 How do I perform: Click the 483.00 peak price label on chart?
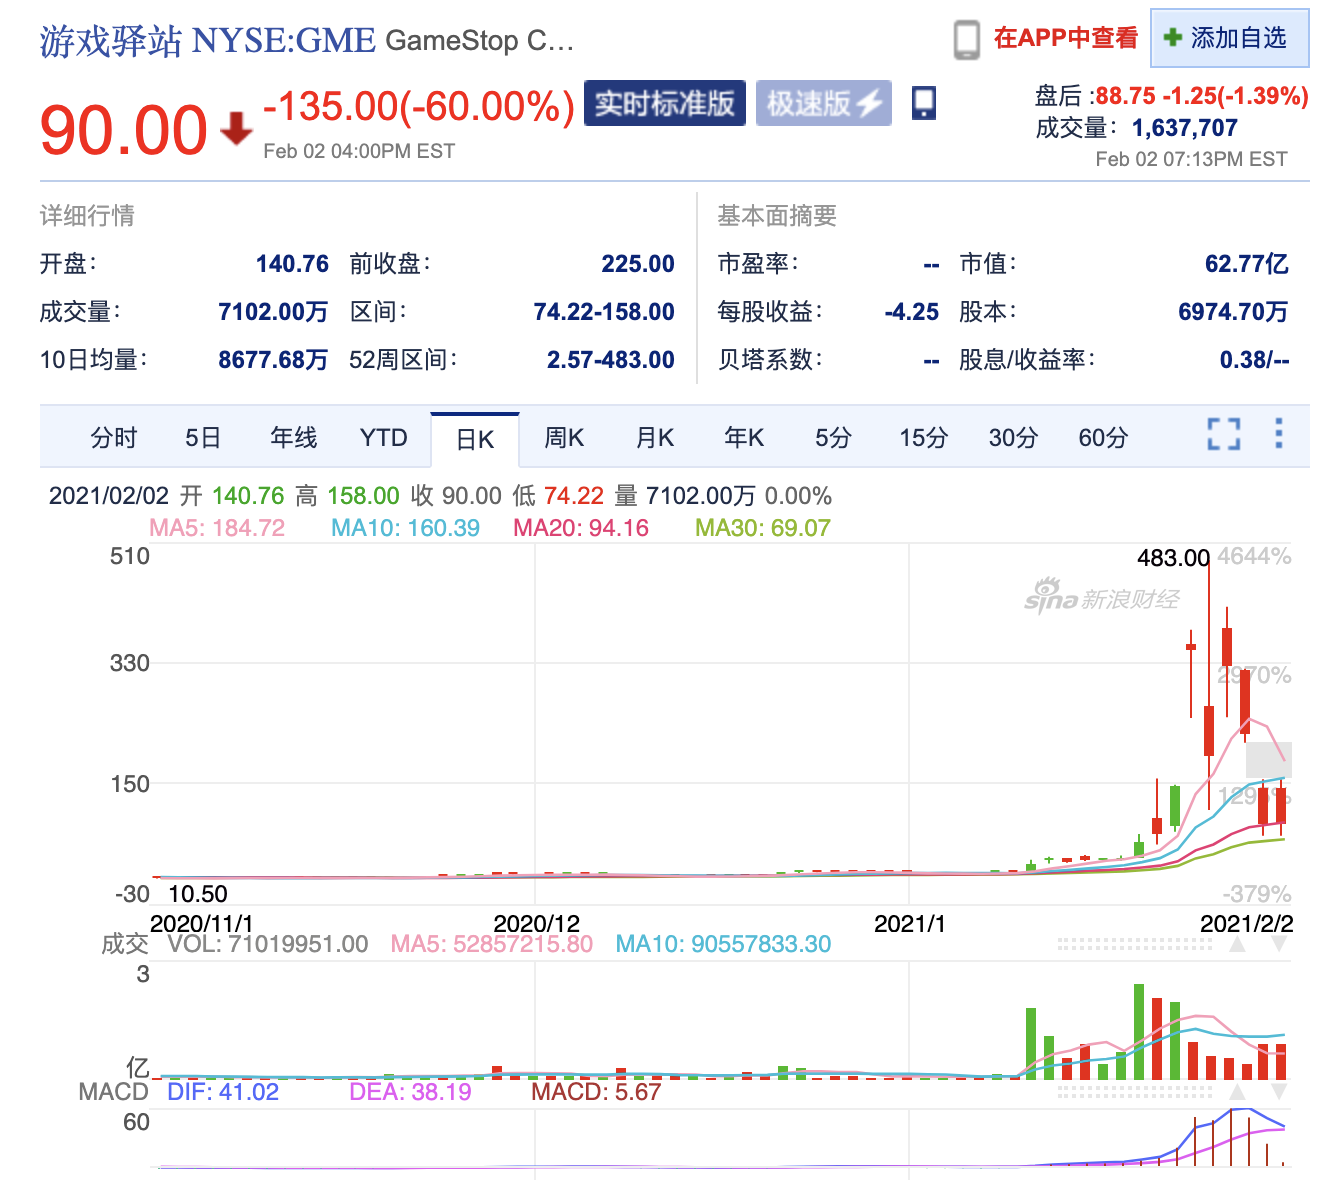pyautogui.click(x=1172, y=558)
